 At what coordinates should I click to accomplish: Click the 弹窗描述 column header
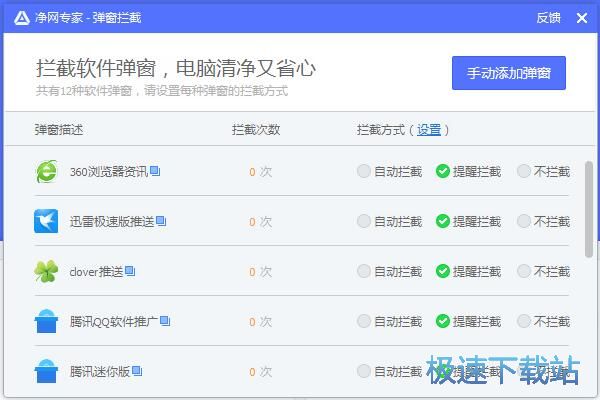pyautogui.click(x=59, y=130)
